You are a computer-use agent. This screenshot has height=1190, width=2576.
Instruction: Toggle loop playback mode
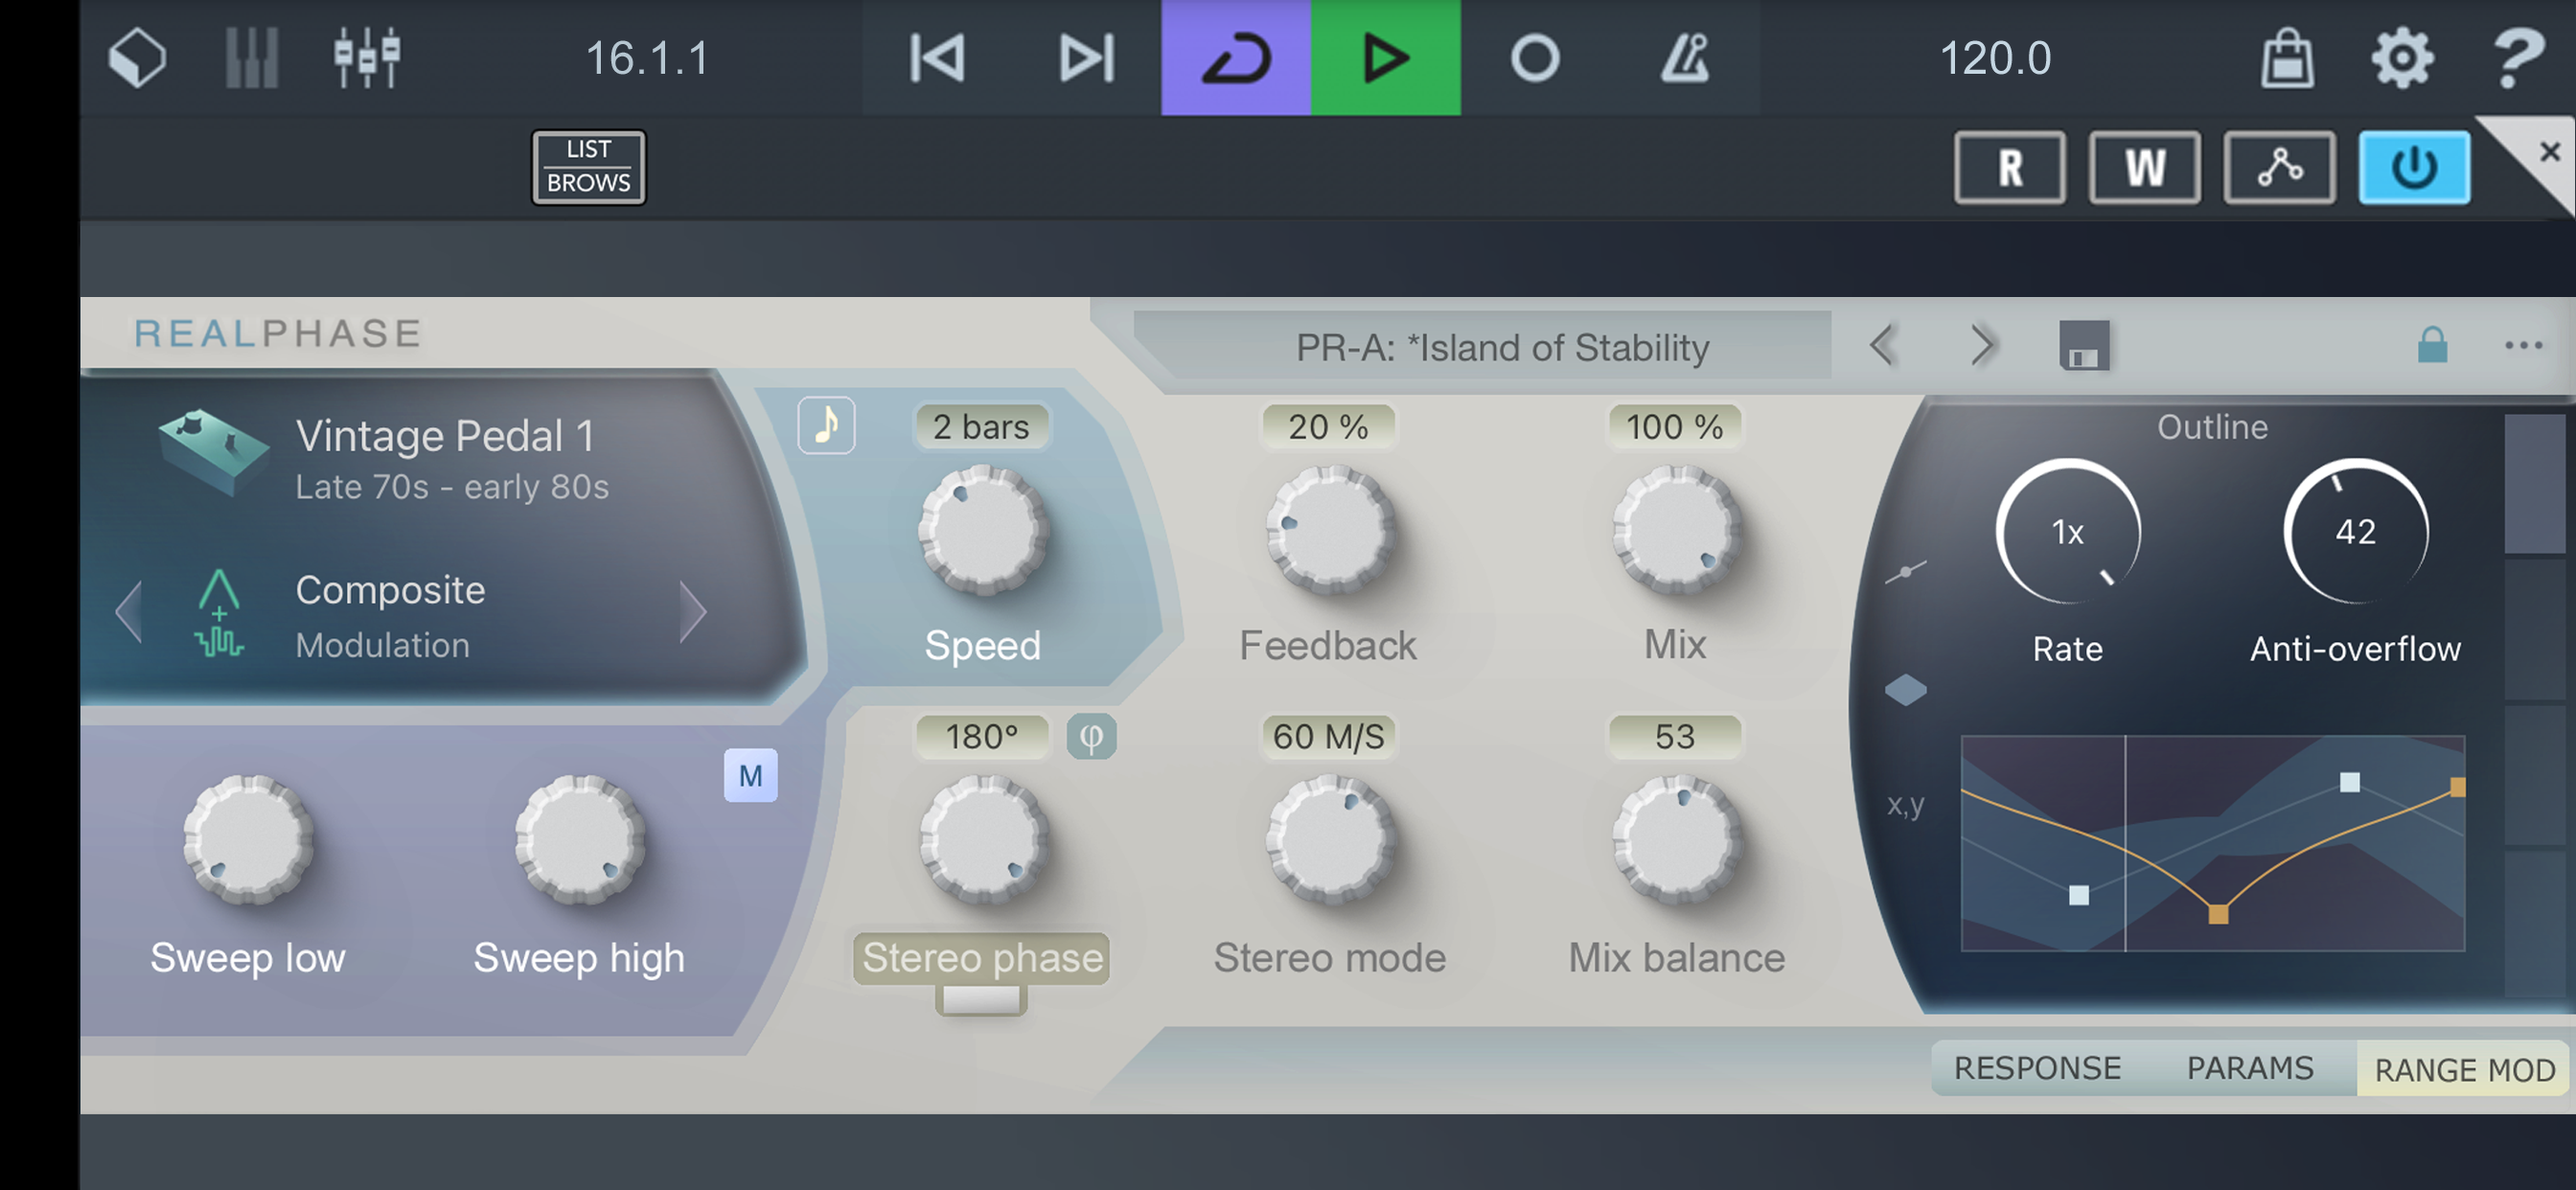coord(1236,58)
